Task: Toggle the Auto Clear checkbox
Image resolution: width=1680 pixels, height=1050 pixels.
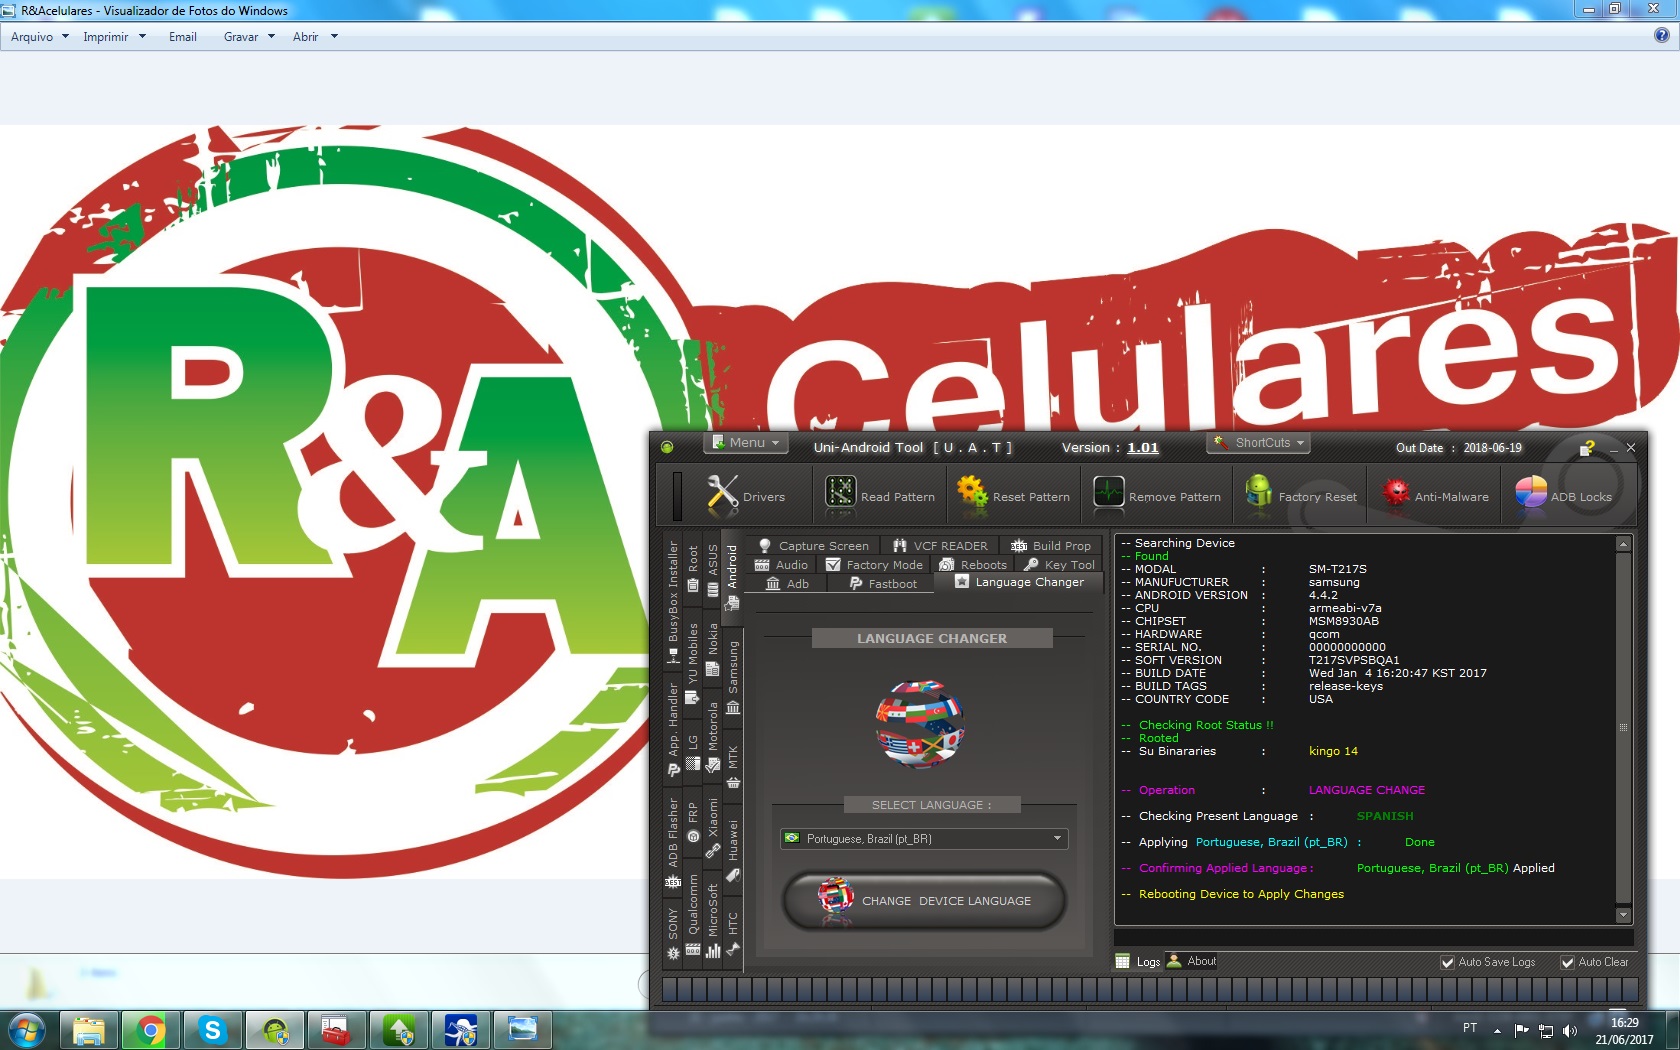Action: tap(1567, 962)
